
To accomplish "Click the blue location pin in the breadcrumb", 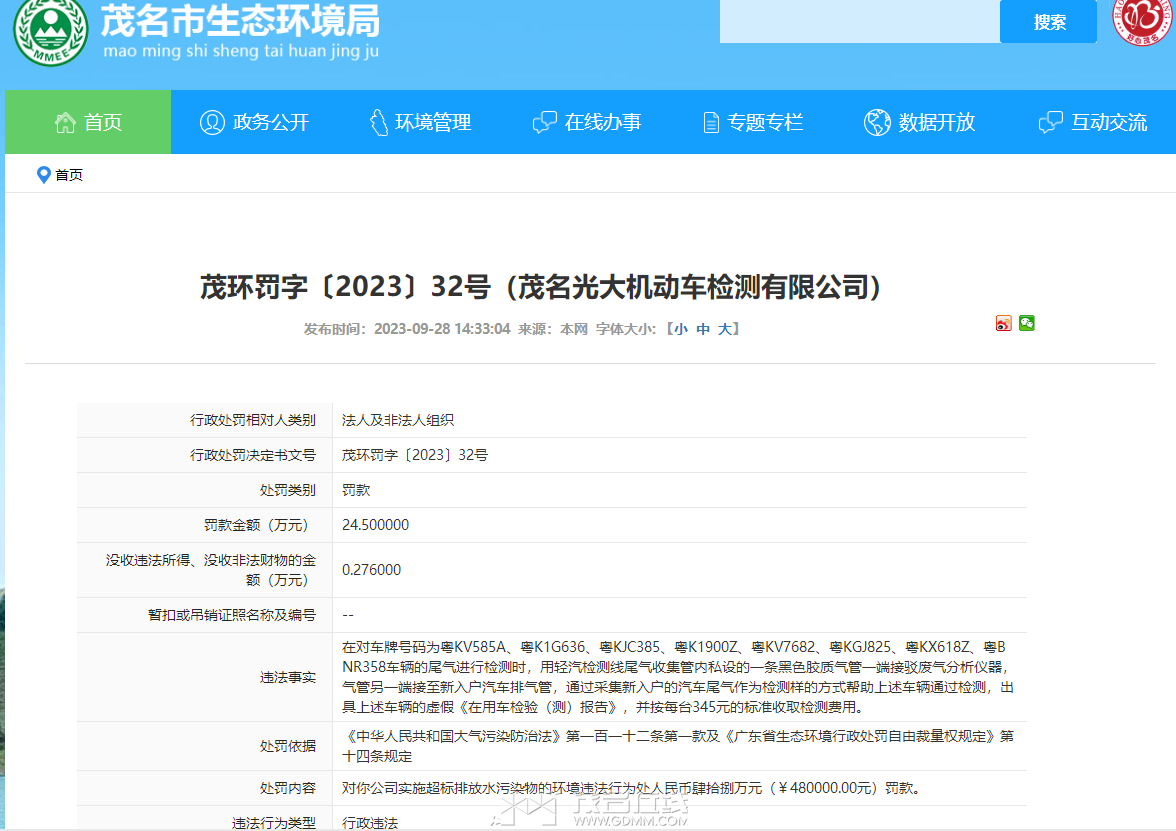I will pyautogui.click(x=43, y=175).
